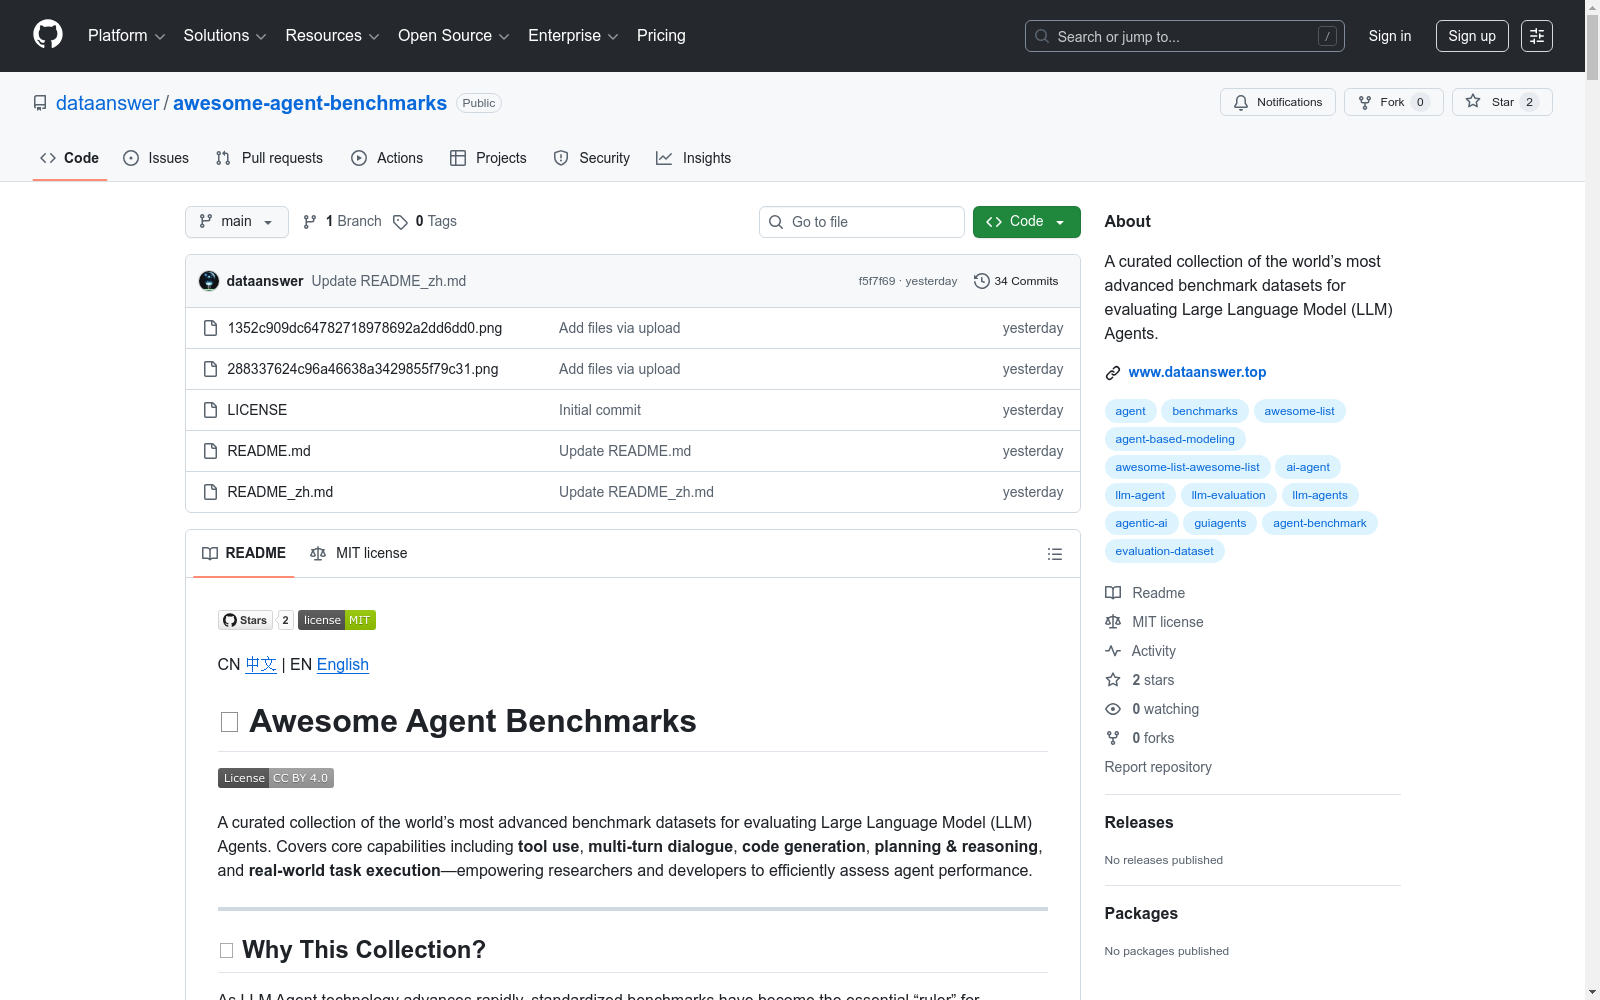This screenshot has height=1000, width=1600.
Task: Click the file icon beside README.md
Action: tap(210, 451)
